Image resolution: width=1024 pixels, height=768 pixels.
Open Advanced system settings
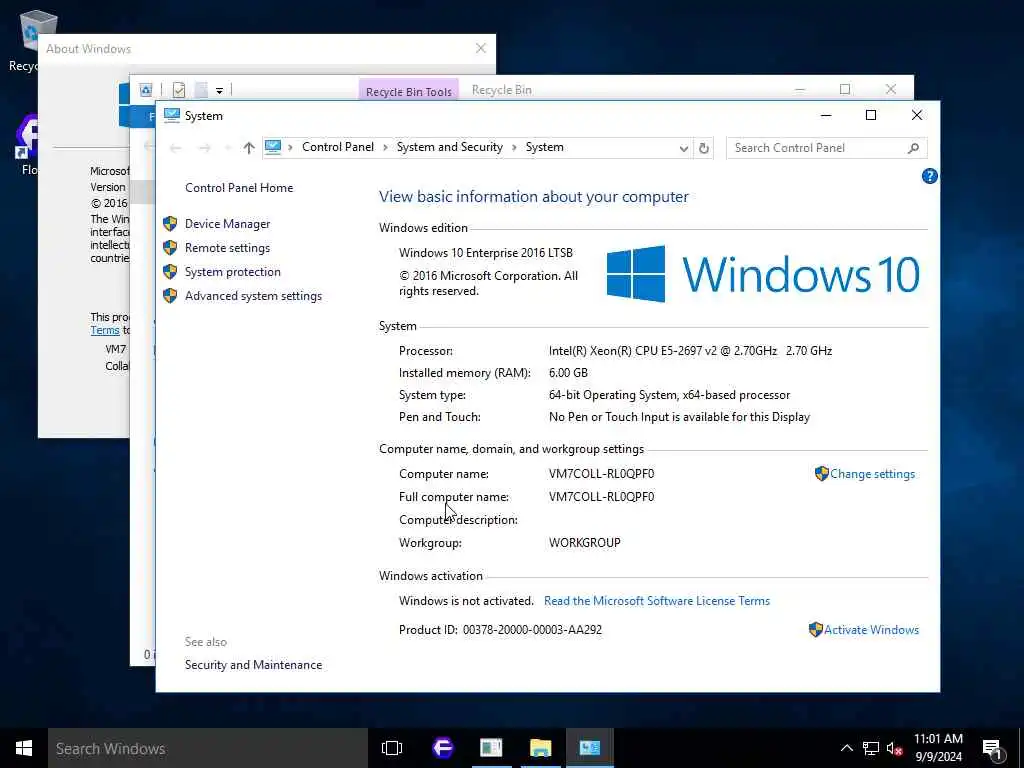tap(253, 296)
